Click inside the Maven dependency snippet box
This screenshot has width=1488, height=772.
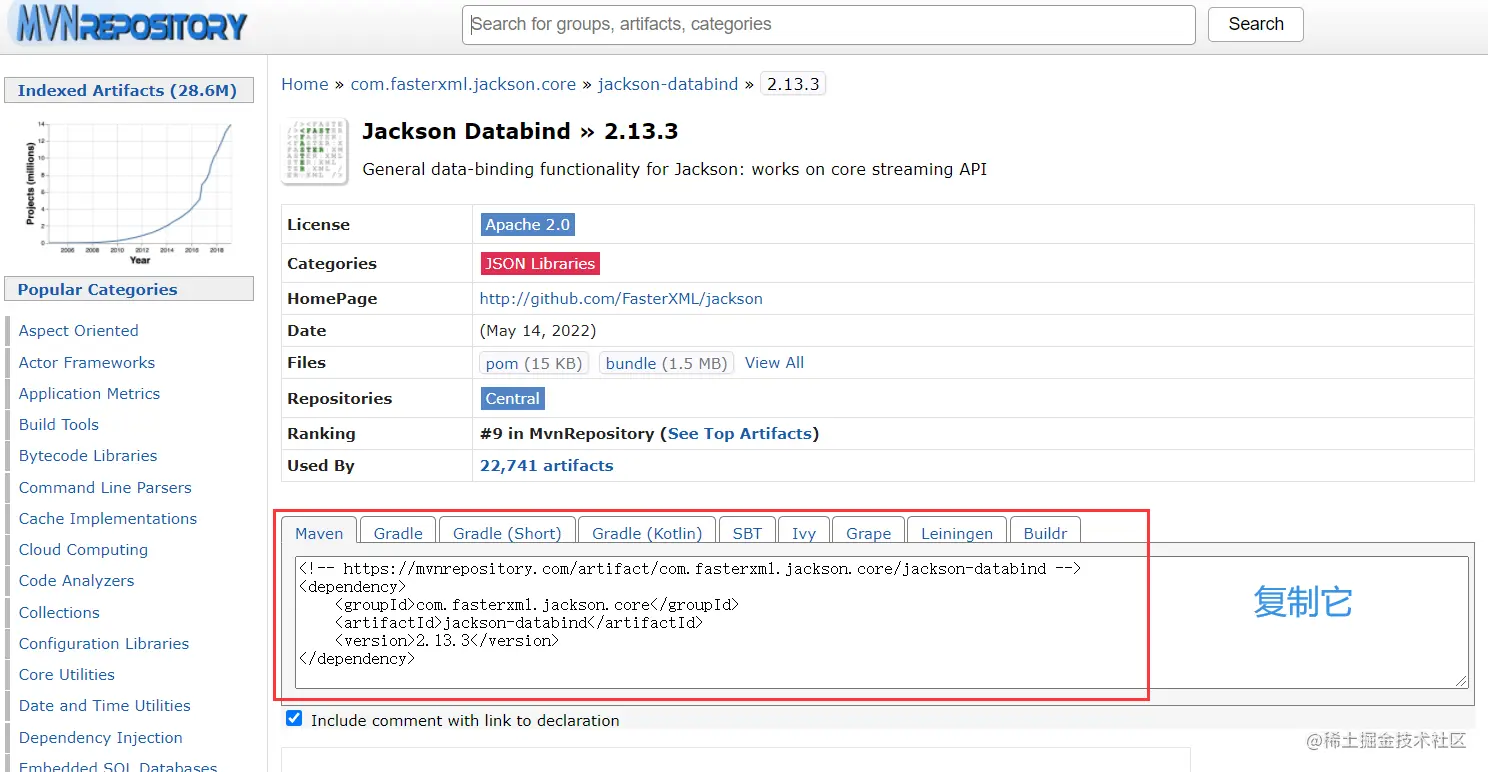coord(882,622)
